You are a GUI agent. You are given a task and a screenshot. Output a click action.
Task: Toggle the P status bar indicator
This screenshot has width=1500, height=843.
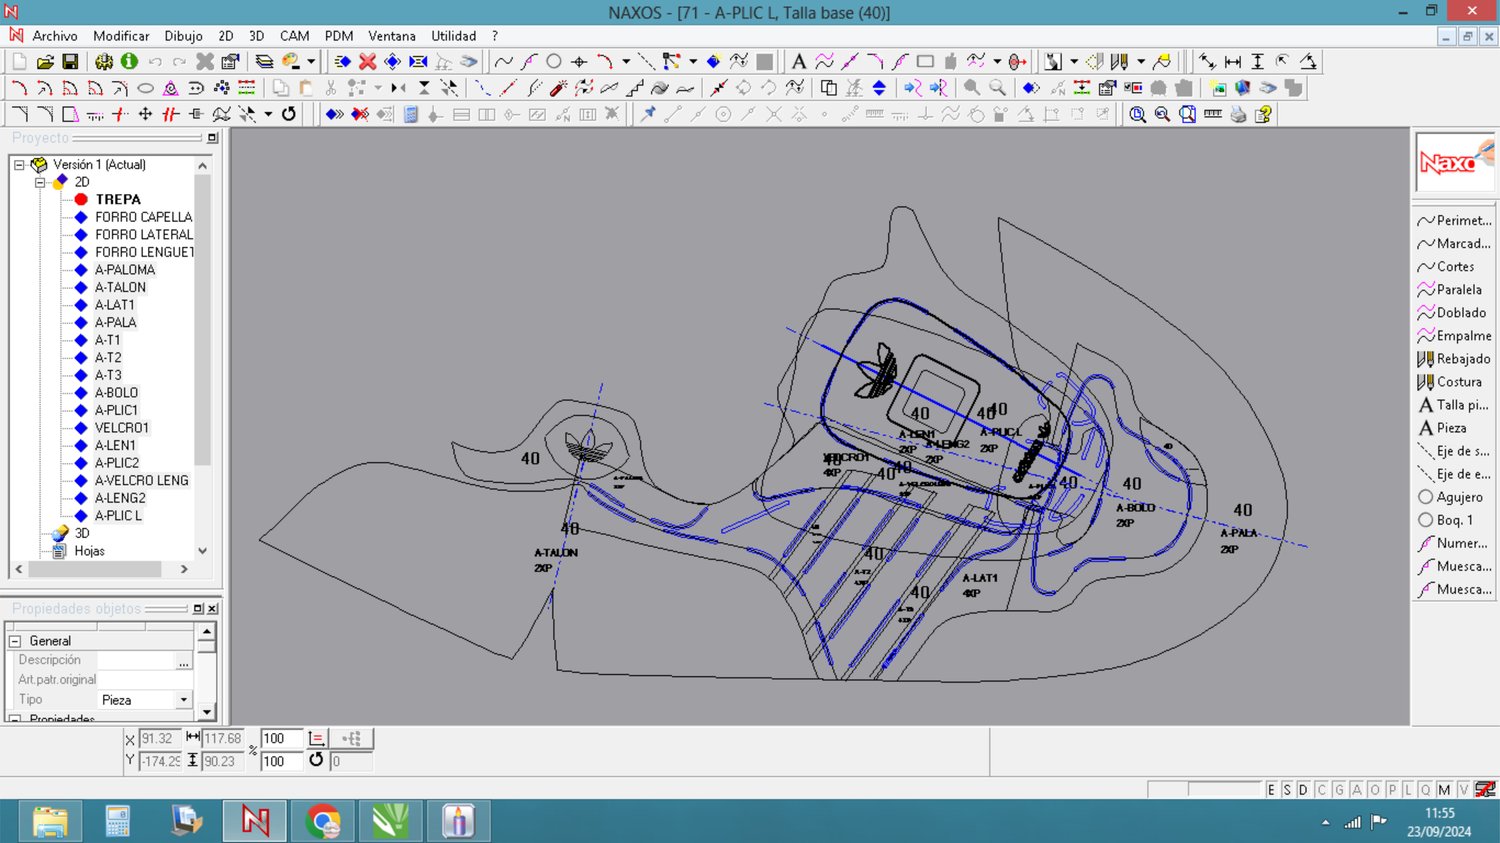coord(1391,790)
